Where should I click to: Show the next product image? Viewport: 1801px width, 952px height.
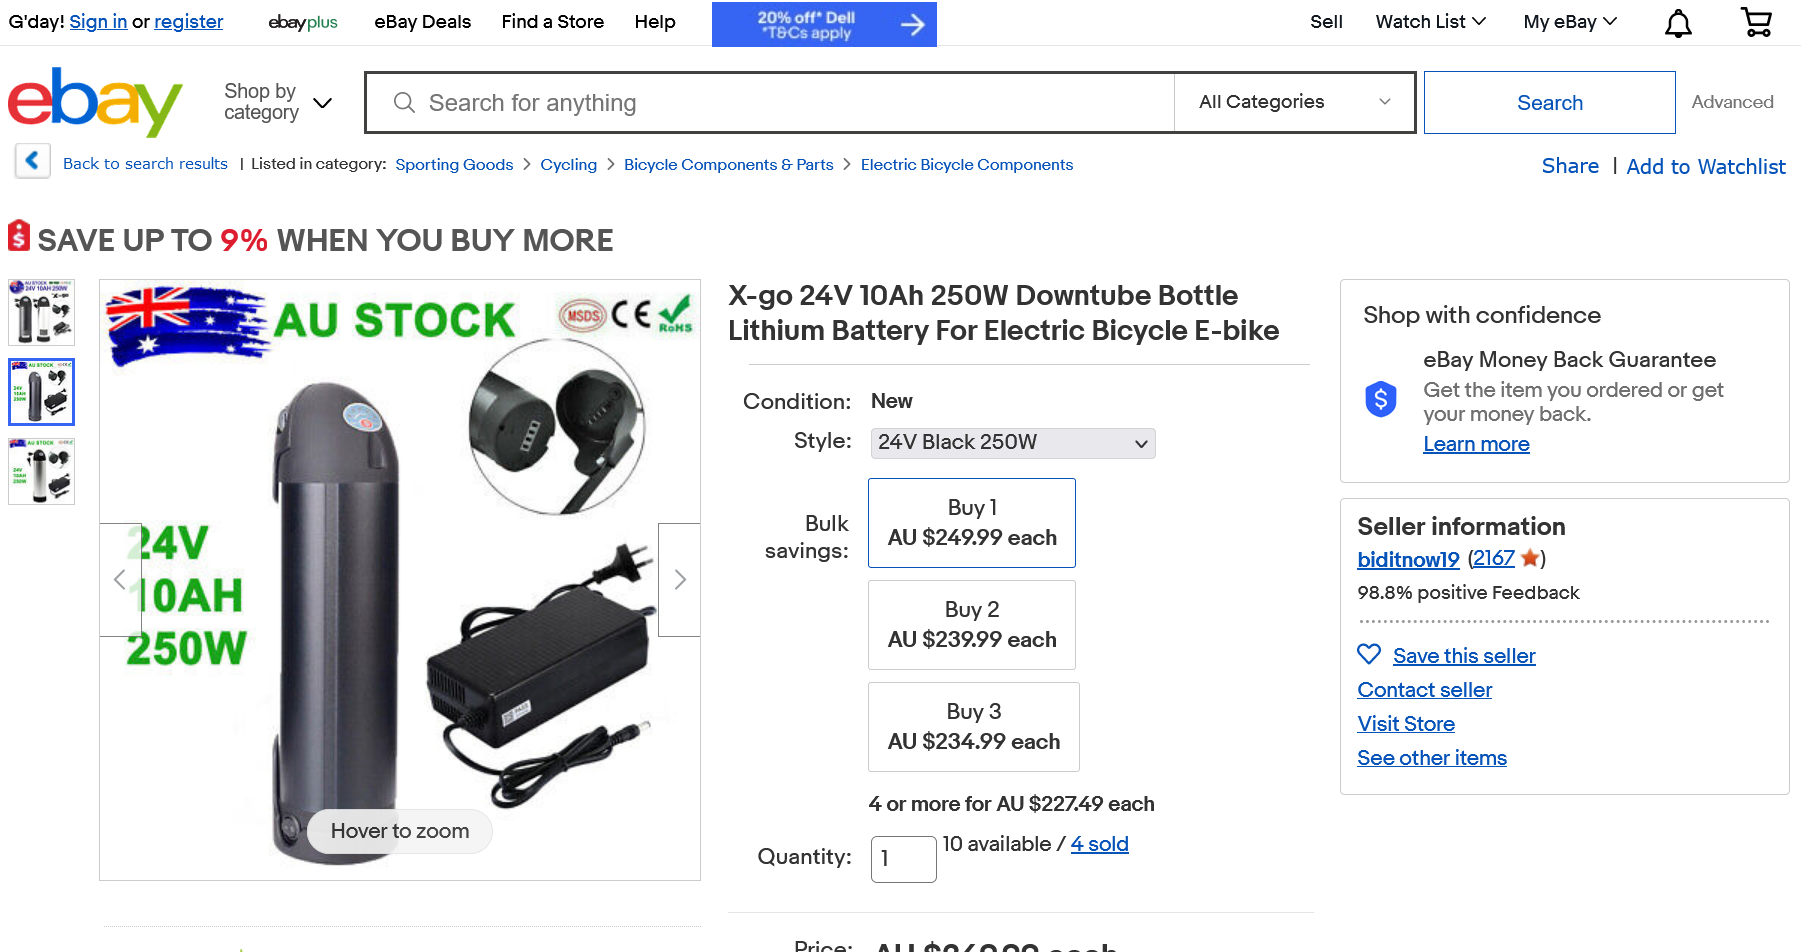[680, 580]
